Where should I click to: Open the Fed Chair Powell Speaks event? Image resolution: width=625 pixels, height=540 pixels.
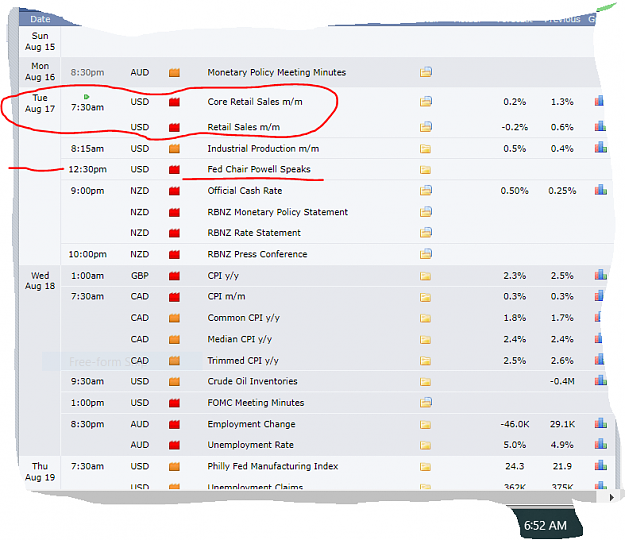click(x=259, y=169)
